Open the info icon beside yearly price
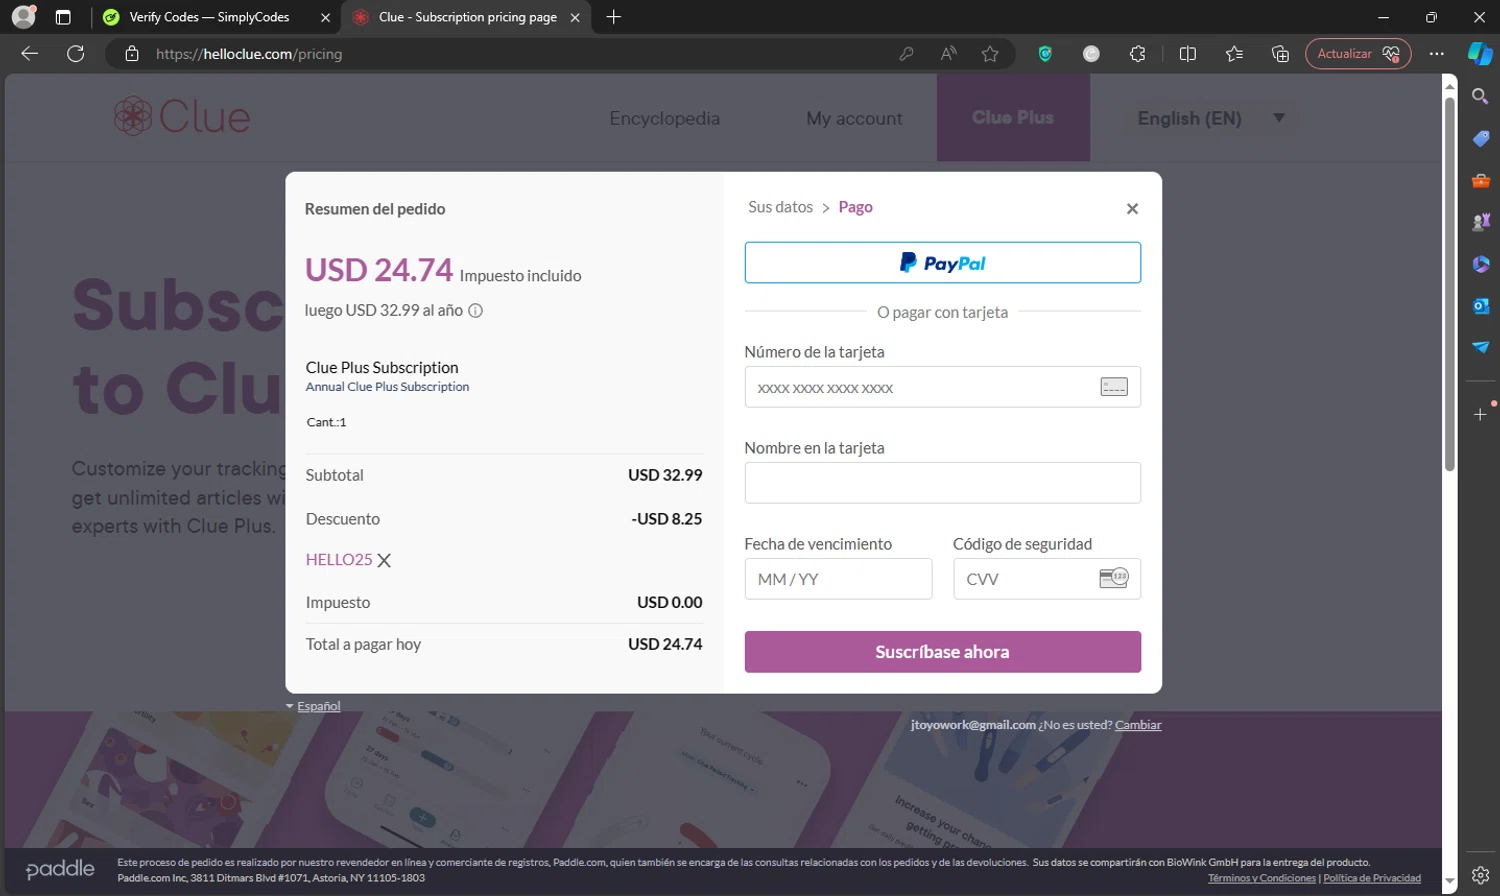1500x896 pixels. pos(476,311)
